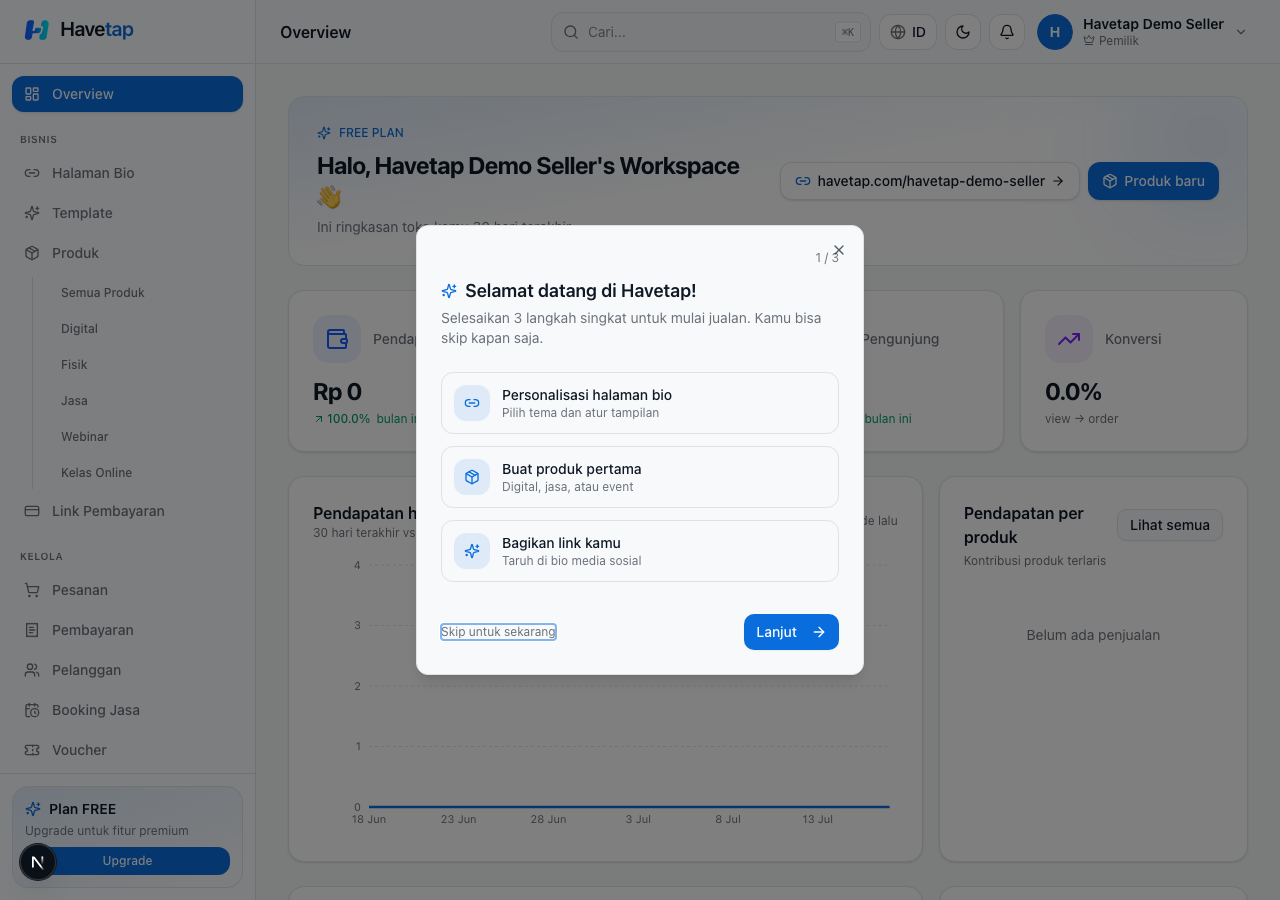Click the Pelanggan users icon

(x=32, y=670)
